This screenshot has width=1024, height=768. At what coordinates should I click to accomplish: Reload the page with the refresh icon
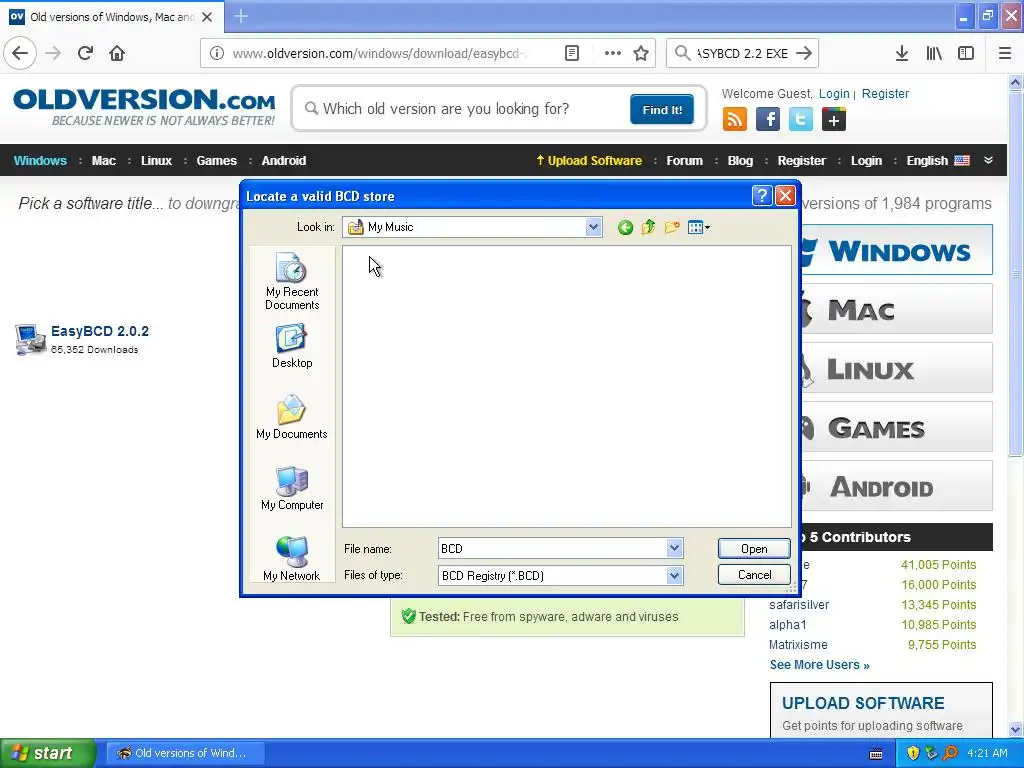[85, 53]
